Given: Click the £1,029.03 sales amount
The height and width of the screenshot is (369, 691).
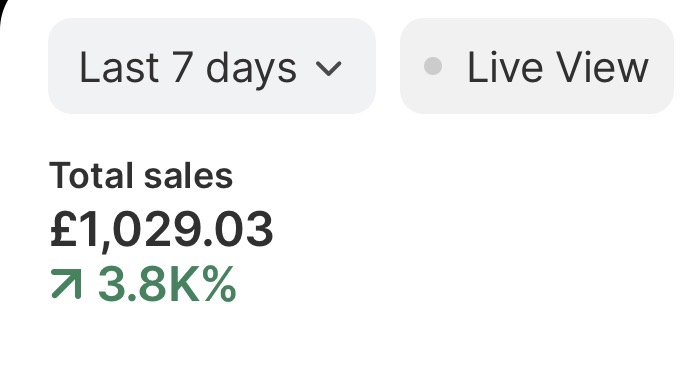Looking at the screenshot, I should (161, 229).
